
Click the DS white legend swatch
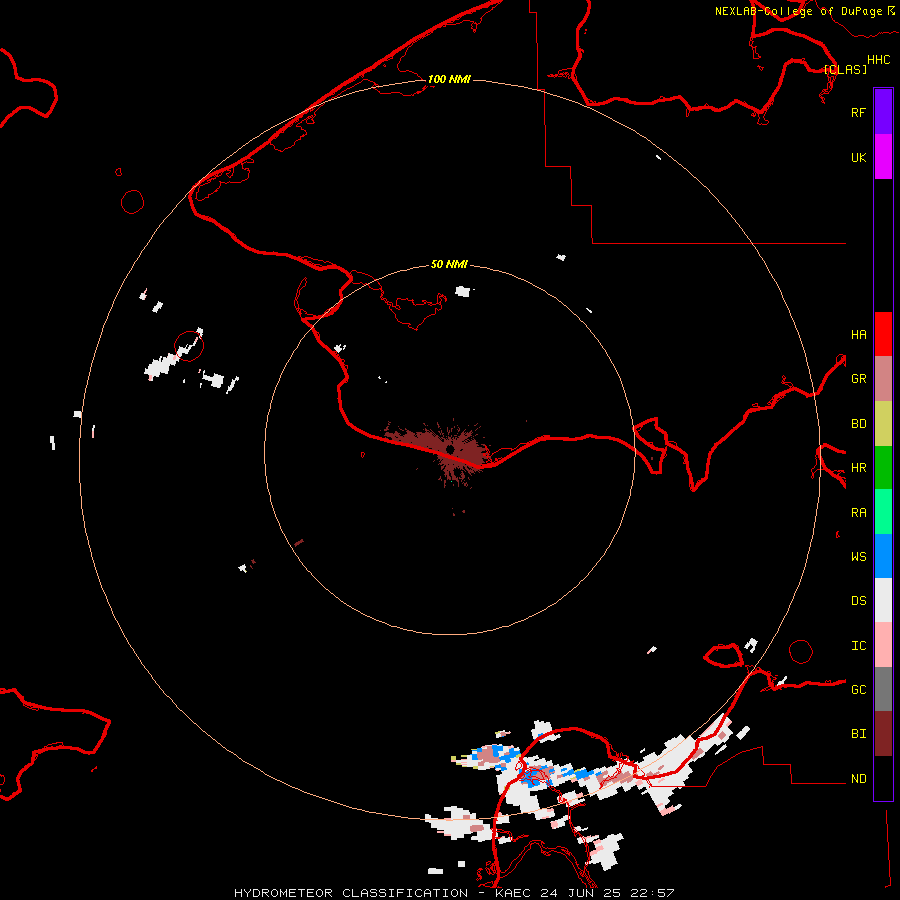click(883, 600)
